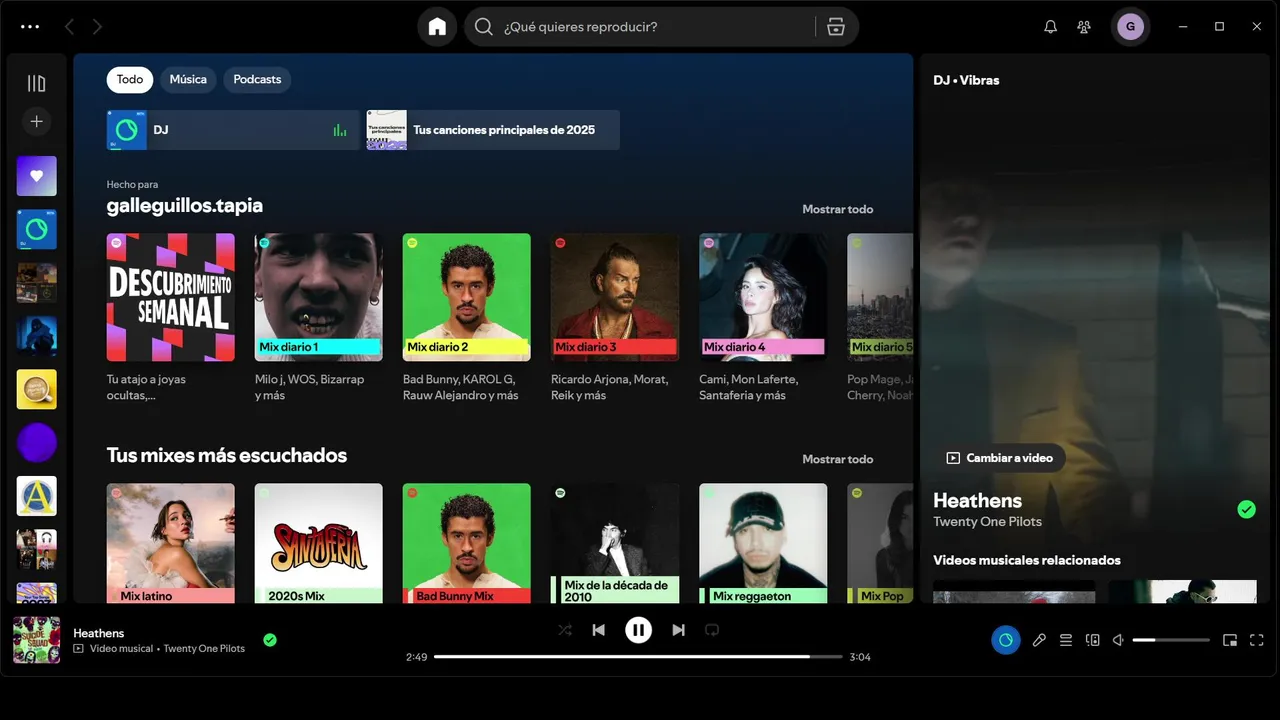
Task: Click DJ • Vibras panel header
Action: pos(966,80)
